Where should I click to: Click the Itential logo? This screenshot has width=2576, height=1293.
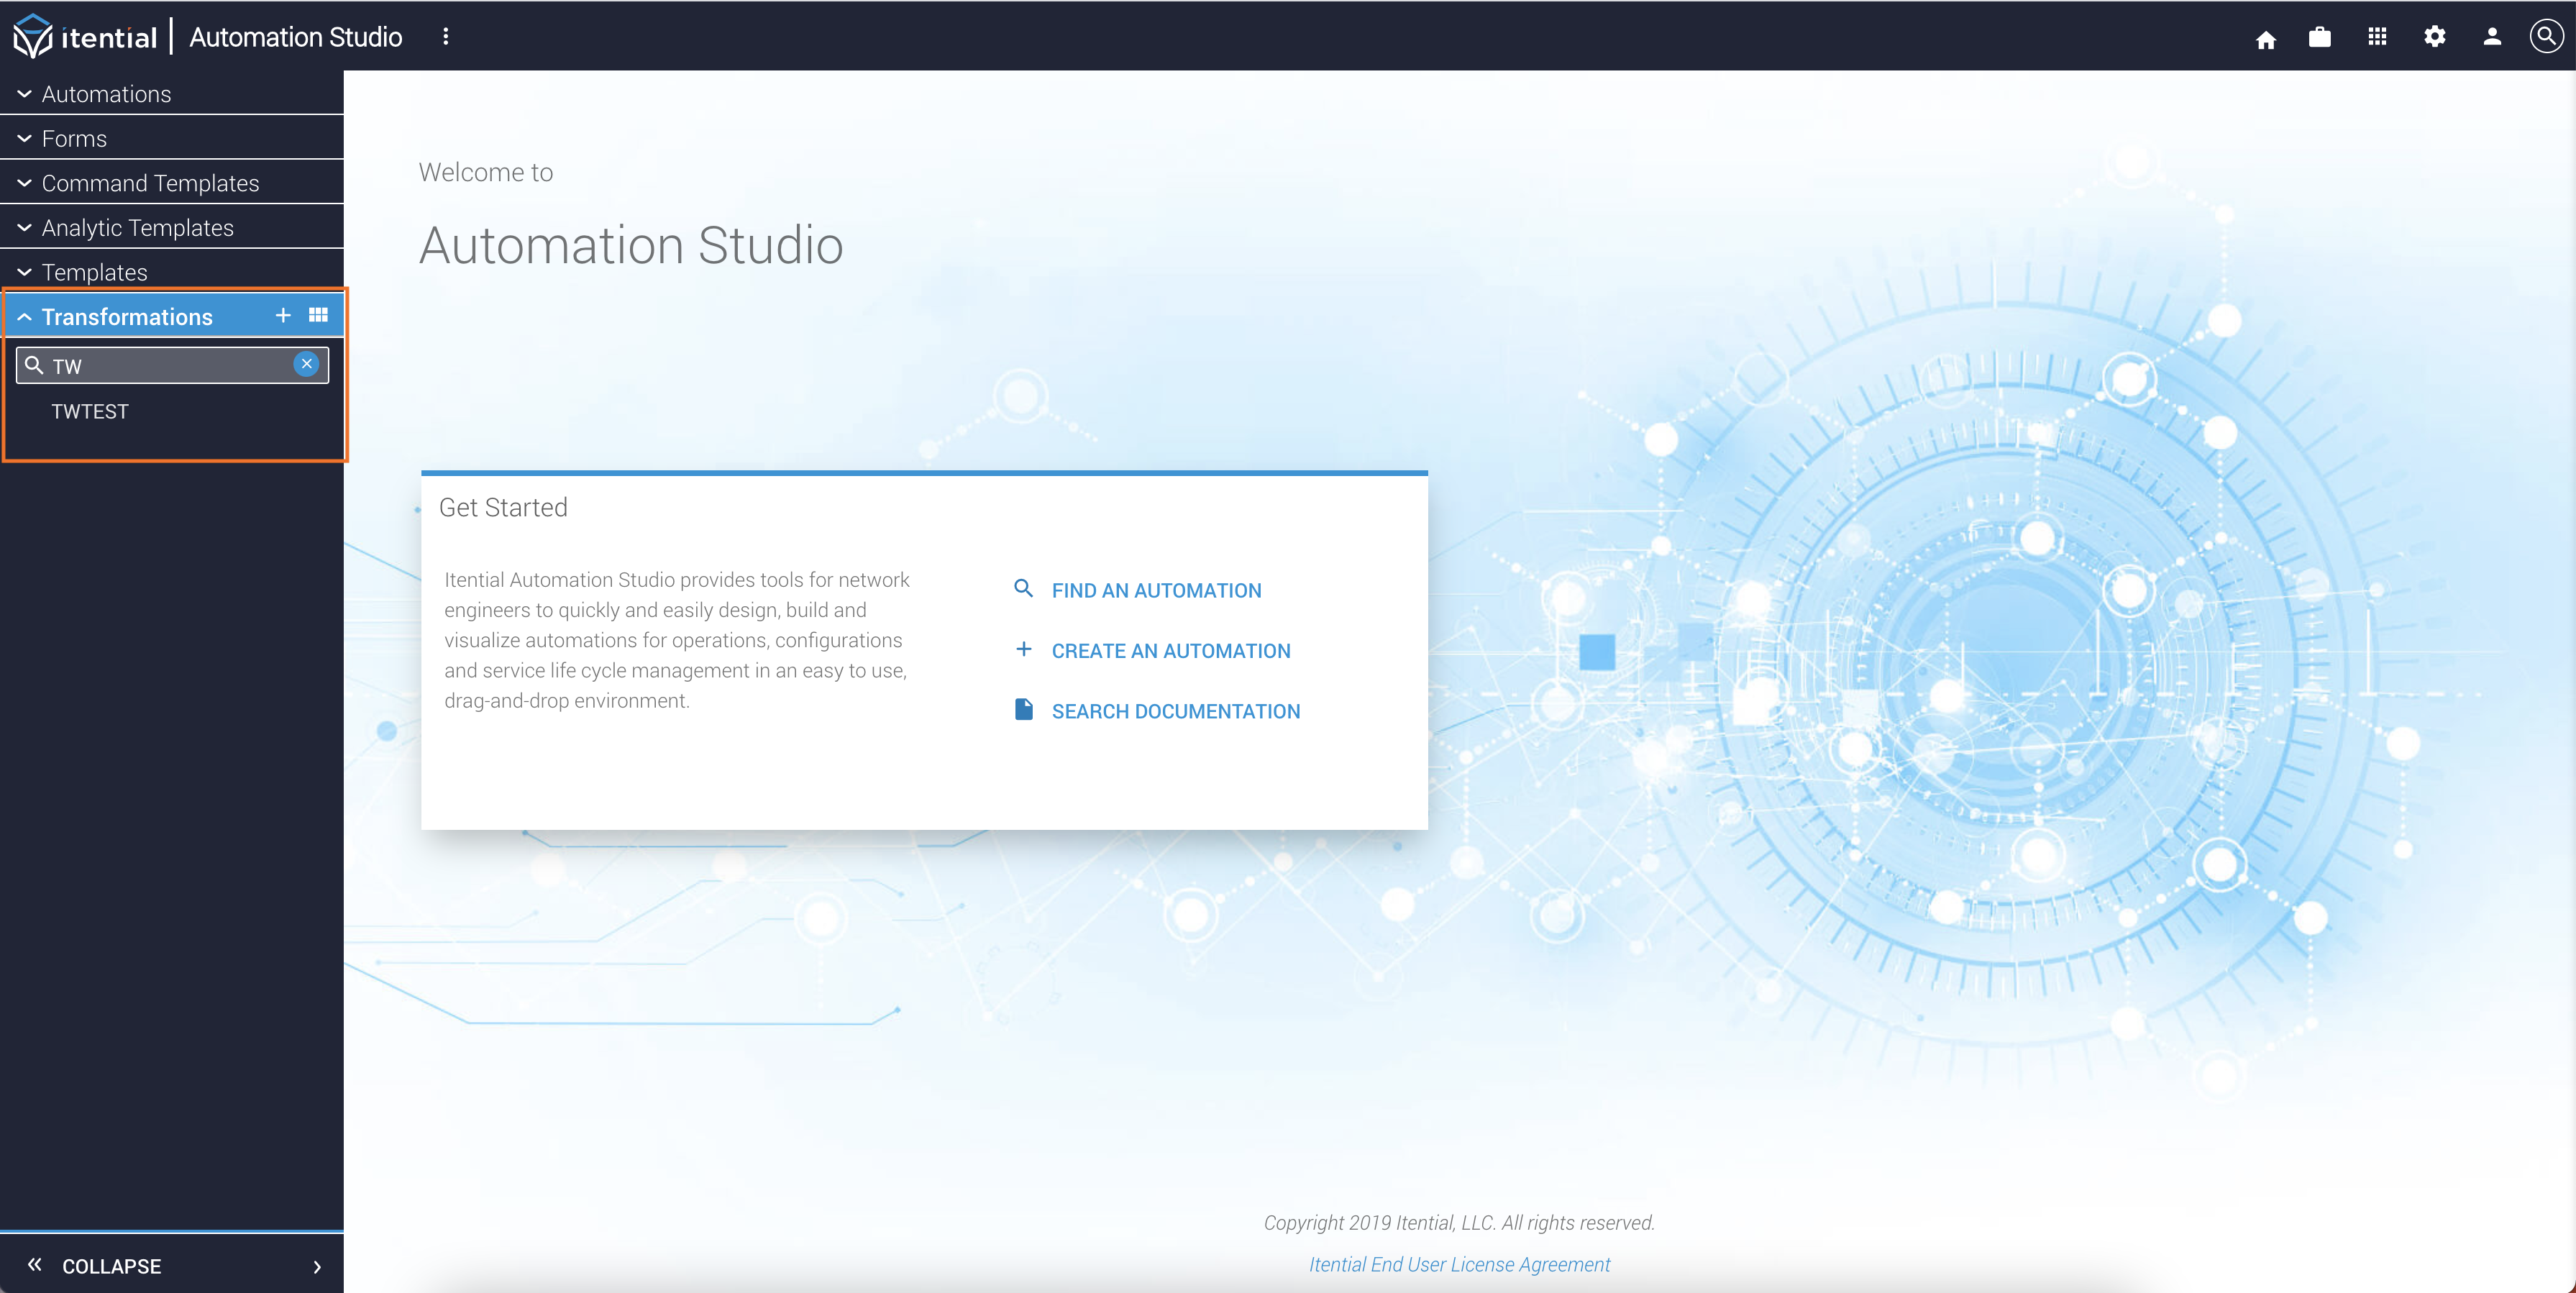(x=85, y=37)
